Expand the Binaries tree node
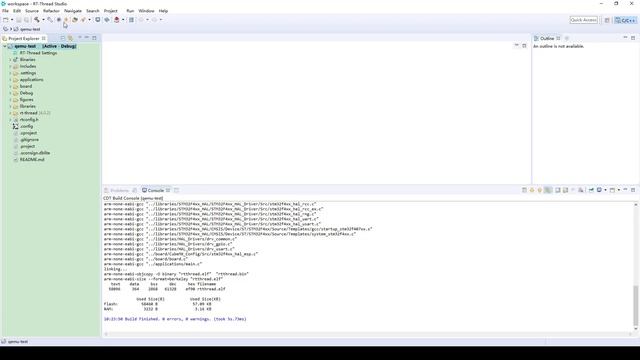The height and width of the screenshot is (360, 640). 10,60
